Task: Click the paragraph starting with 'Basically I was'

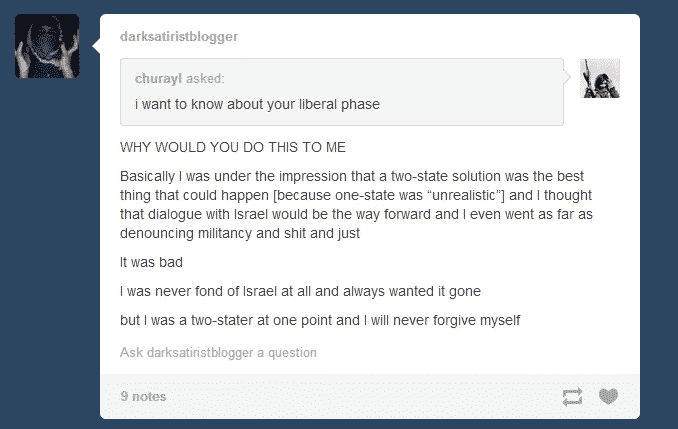Action: tap(356, 205)
